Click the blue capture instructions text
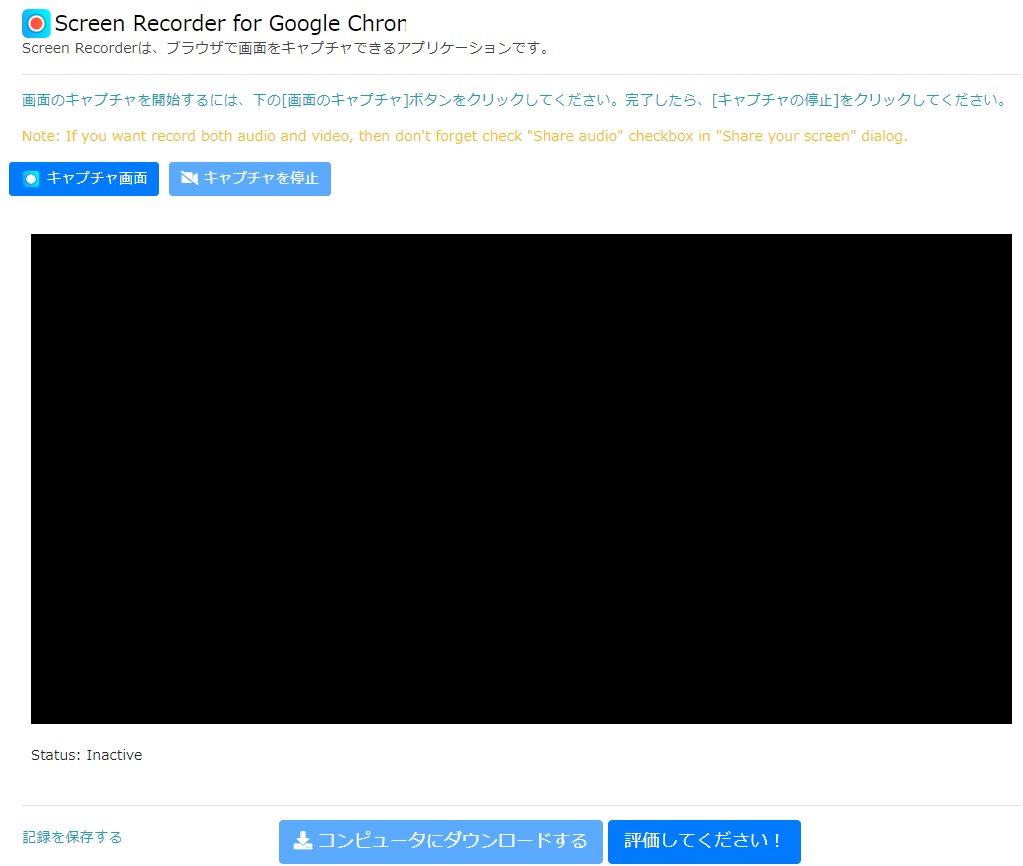1023x866 pixels. [515, 100]
